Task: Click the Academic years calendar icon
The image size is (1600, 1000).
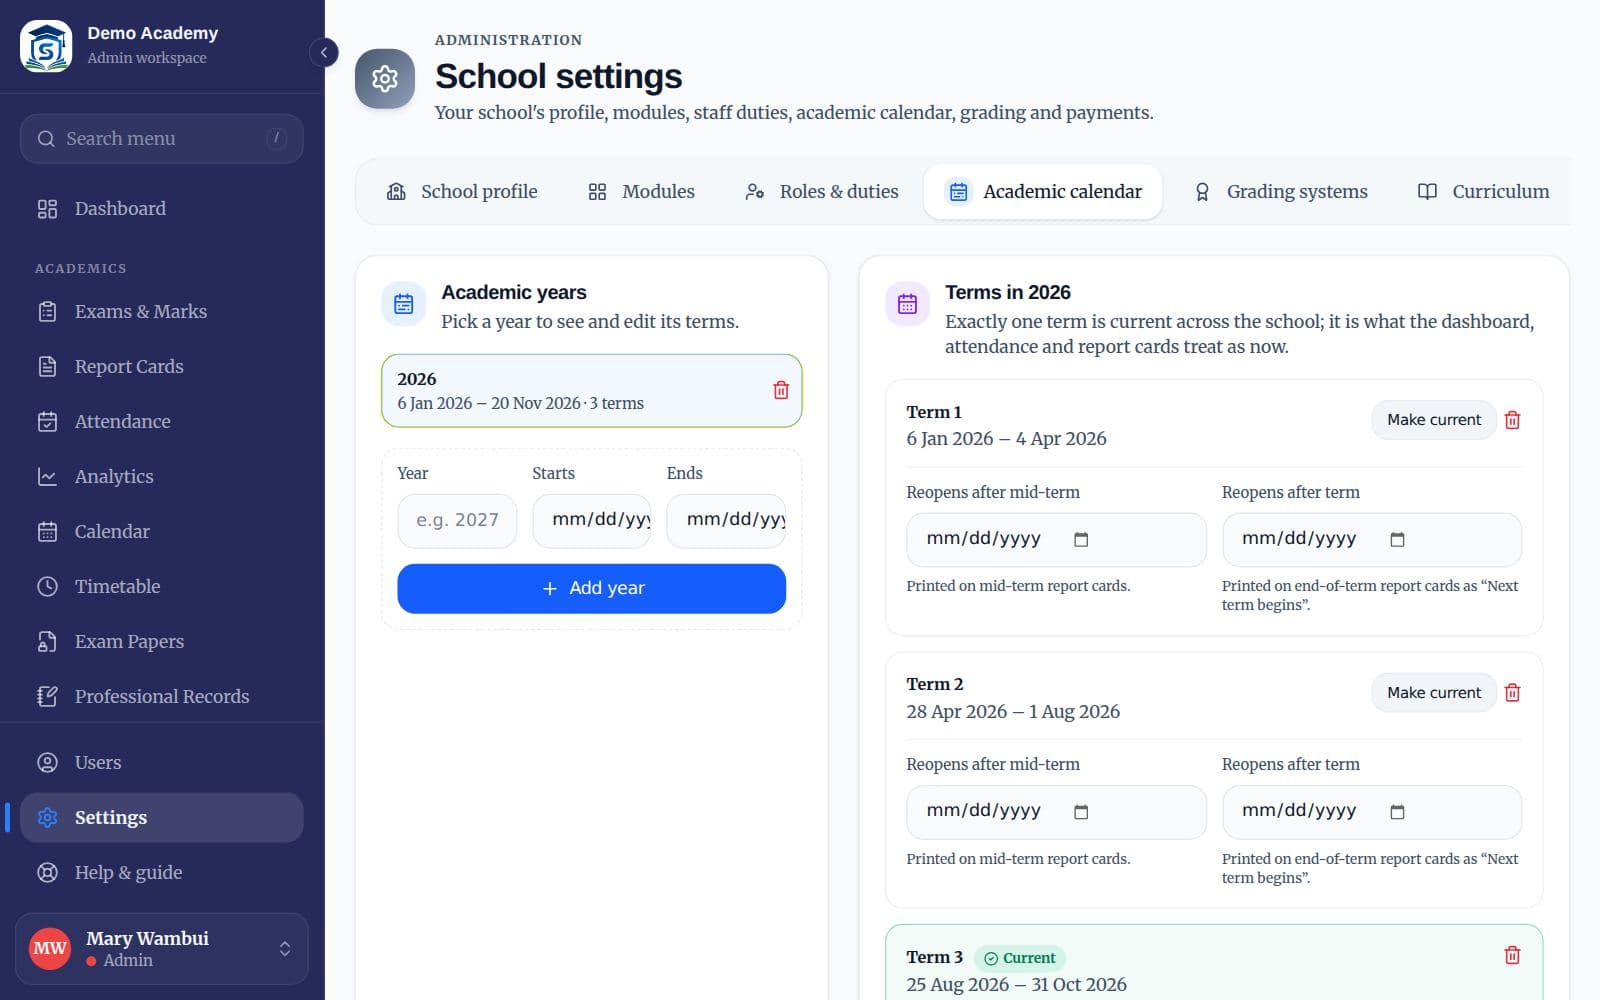Action: tap(404, 304)
